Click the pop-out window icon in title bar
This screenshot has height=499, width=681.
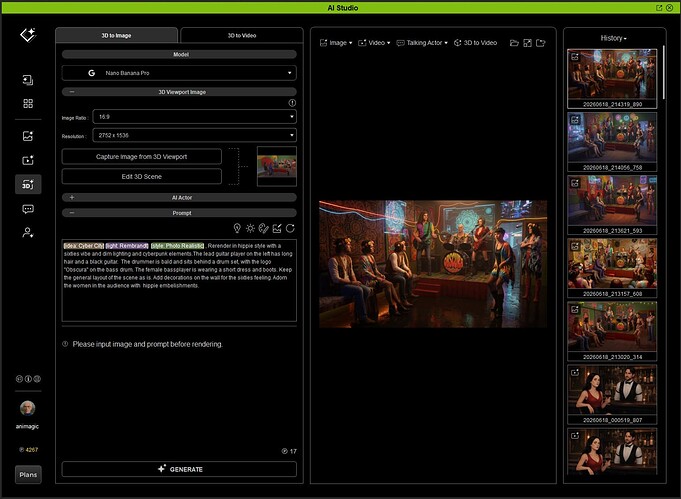pyautogui.click(x=659, y=8)
